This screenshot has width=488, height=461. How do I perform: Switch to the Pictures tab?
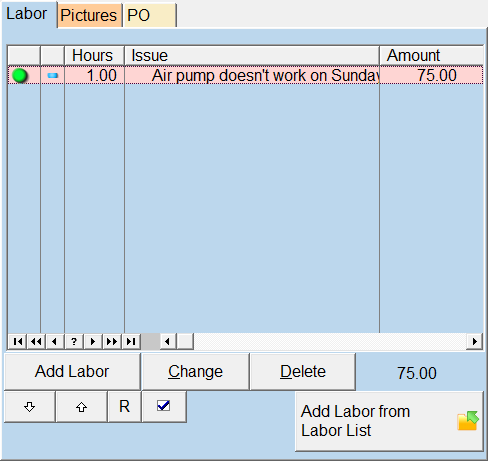(89, 15)
